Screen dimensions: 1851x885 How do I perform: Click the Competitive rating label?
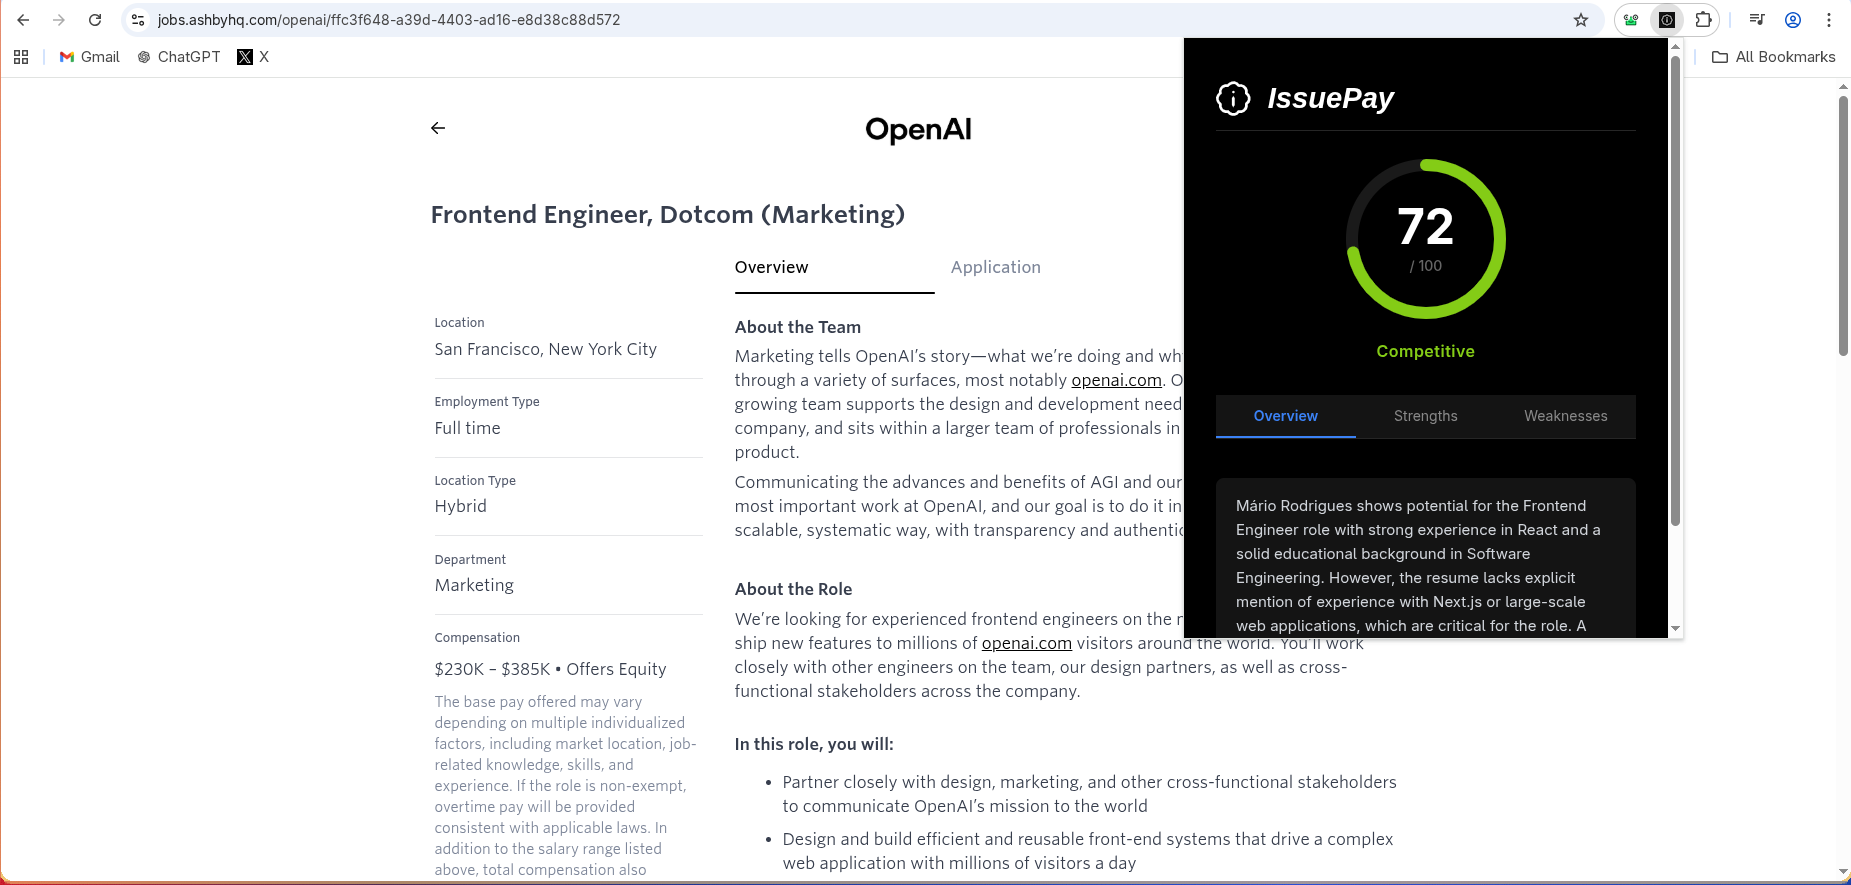[1426, 351]
